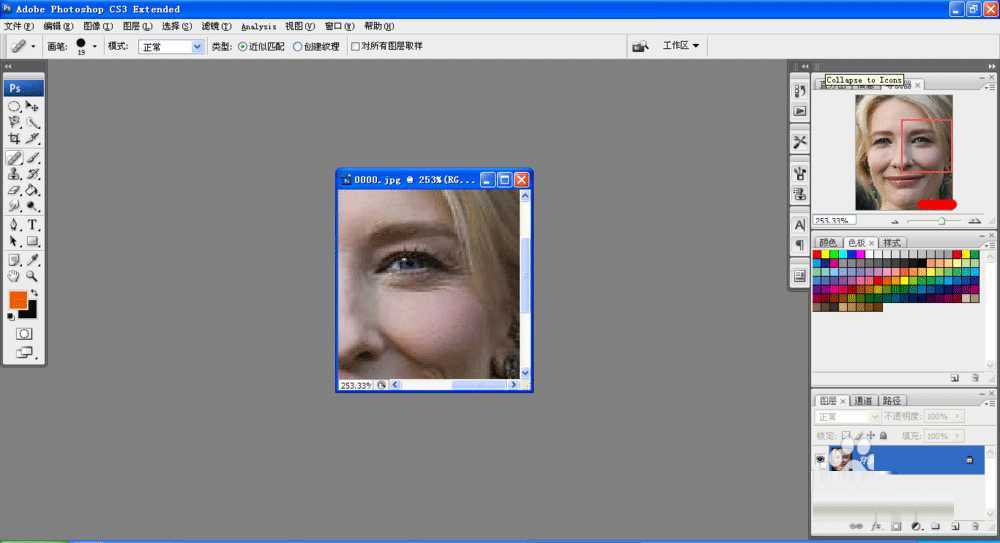Open the Brushes panel icon in dock
The height and width of the screenshot is (543, 1000).
(x=800, y=173)
